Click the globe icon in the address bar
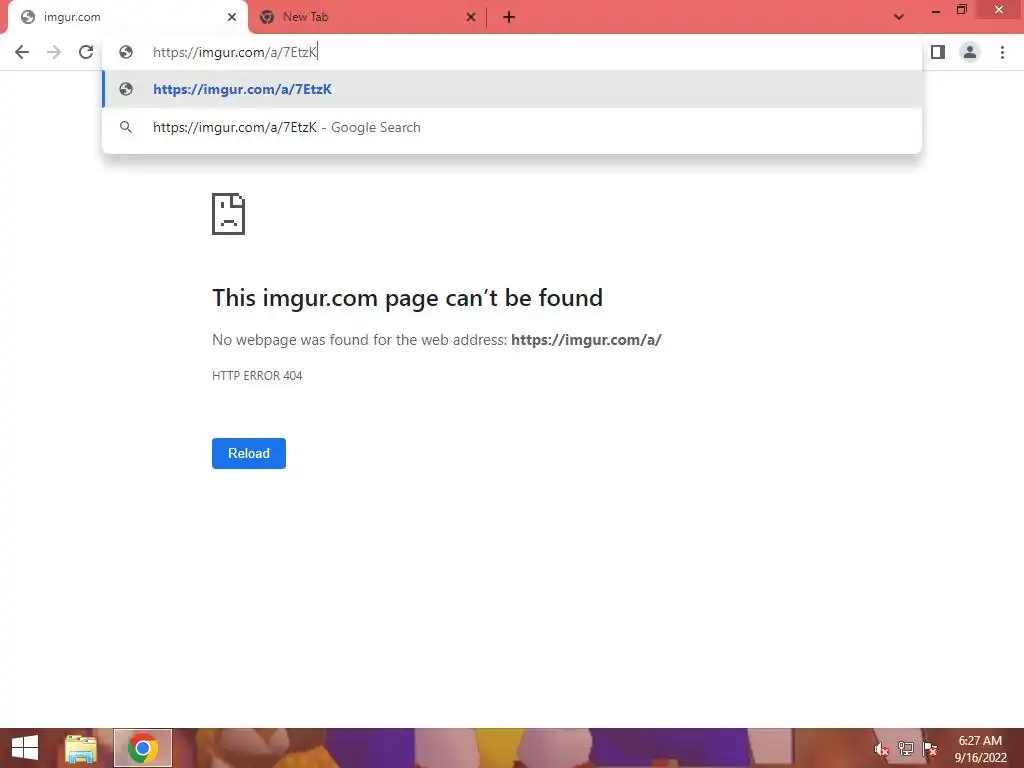Screen dimensions: 1024x768 coord(126,52)
